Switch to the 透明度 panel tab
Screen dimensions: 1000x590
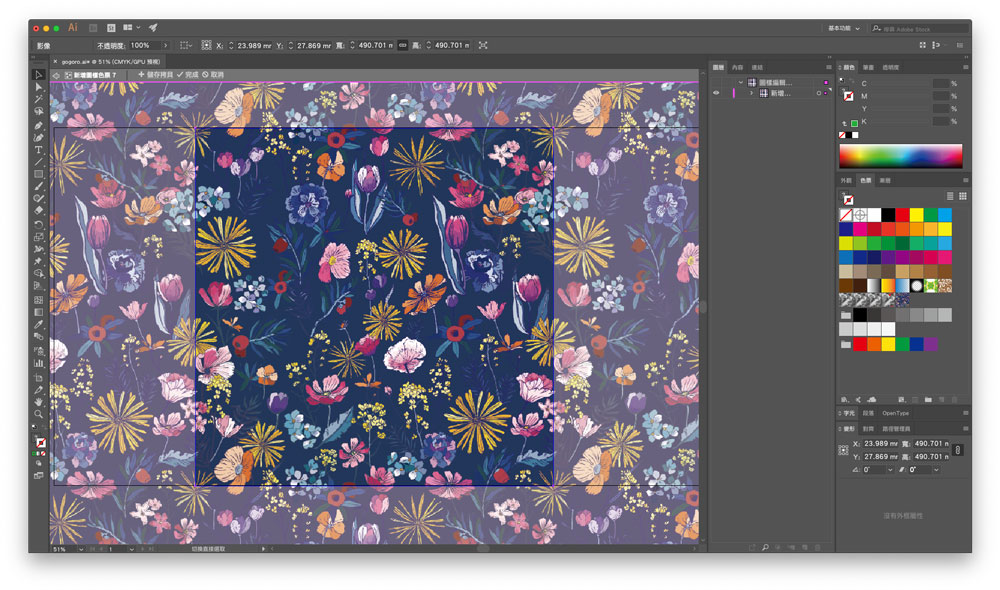[x=890, y=67]
